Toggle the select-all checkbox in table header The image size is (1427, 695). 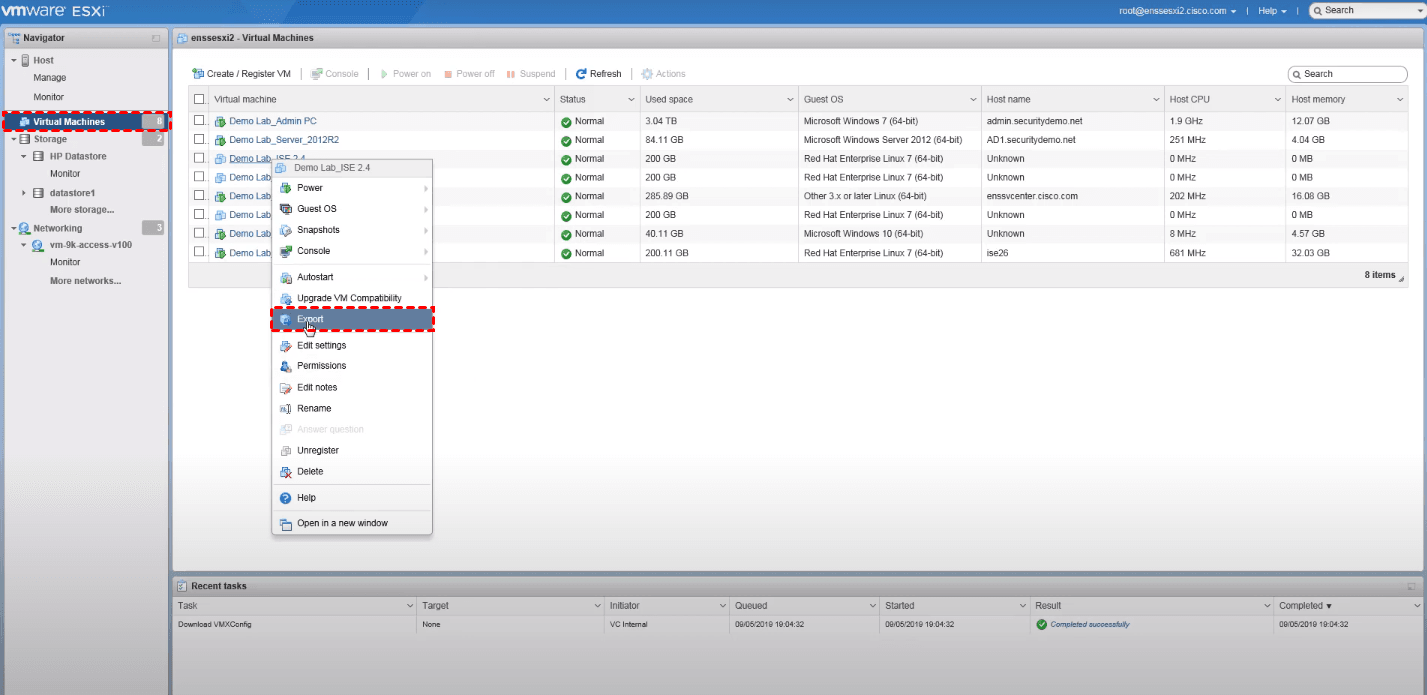click(x=199, y=99)
